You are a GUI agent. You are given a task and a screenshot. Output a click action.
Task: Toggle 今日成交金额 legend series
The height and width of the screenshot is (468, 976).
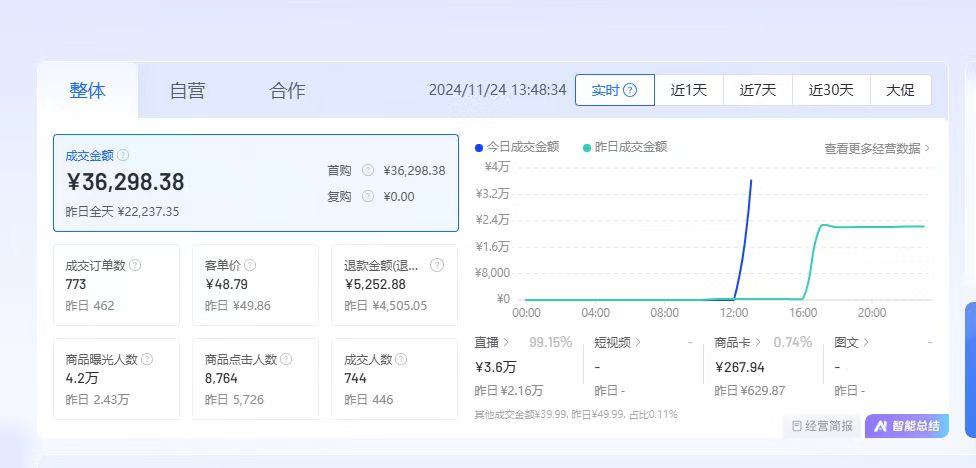517,147
